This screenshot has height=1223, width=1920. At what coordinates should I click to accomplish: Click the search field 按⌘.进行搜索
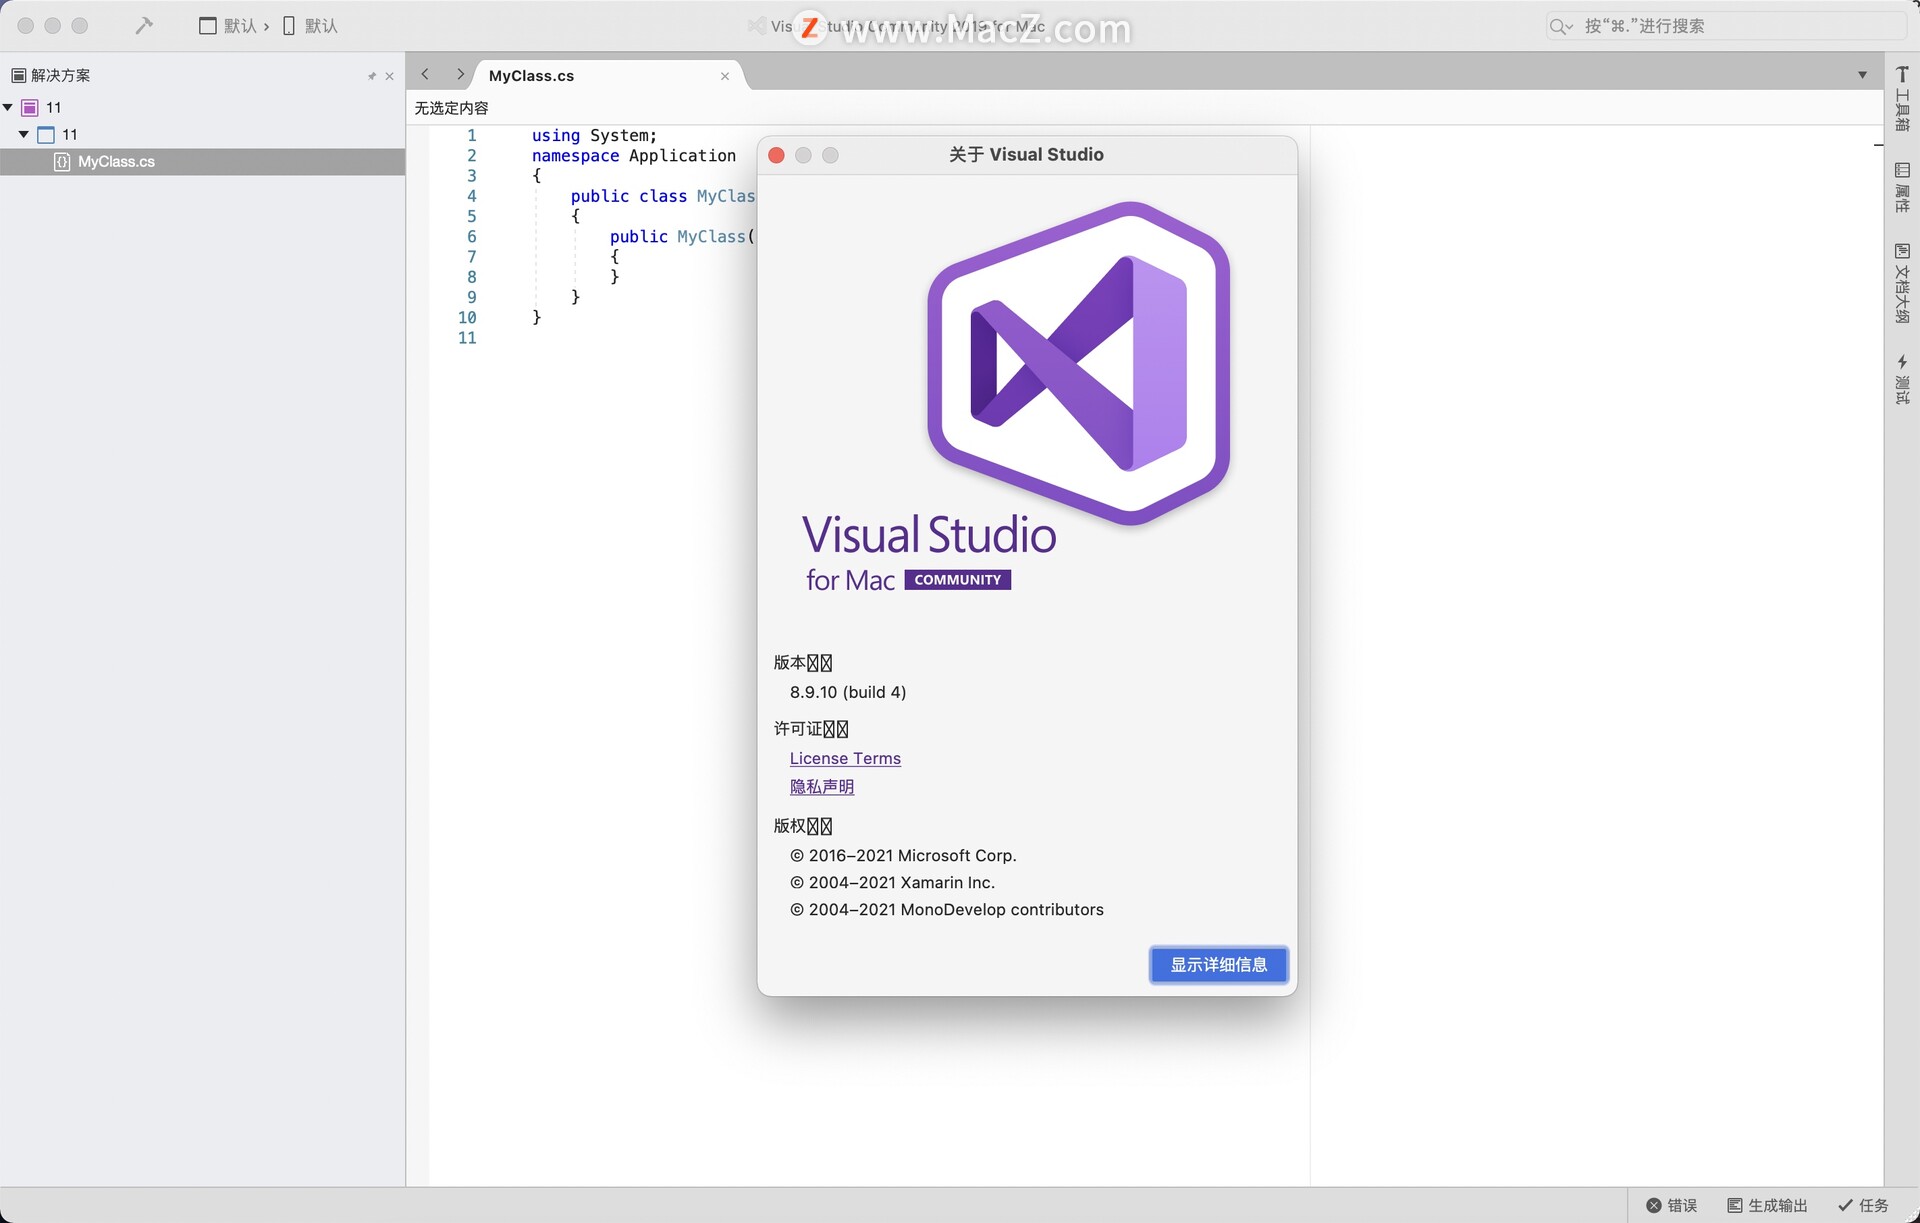(x=1726, y=26)
